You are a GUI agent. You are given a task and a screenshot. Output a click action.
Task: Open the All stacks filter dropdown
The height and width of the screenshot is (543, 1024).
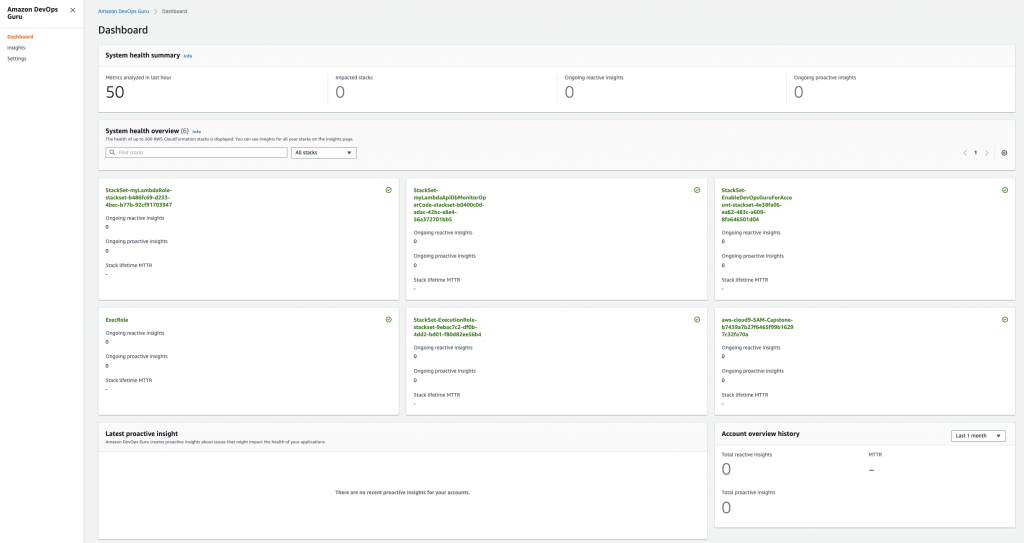(x=324, y=152)
